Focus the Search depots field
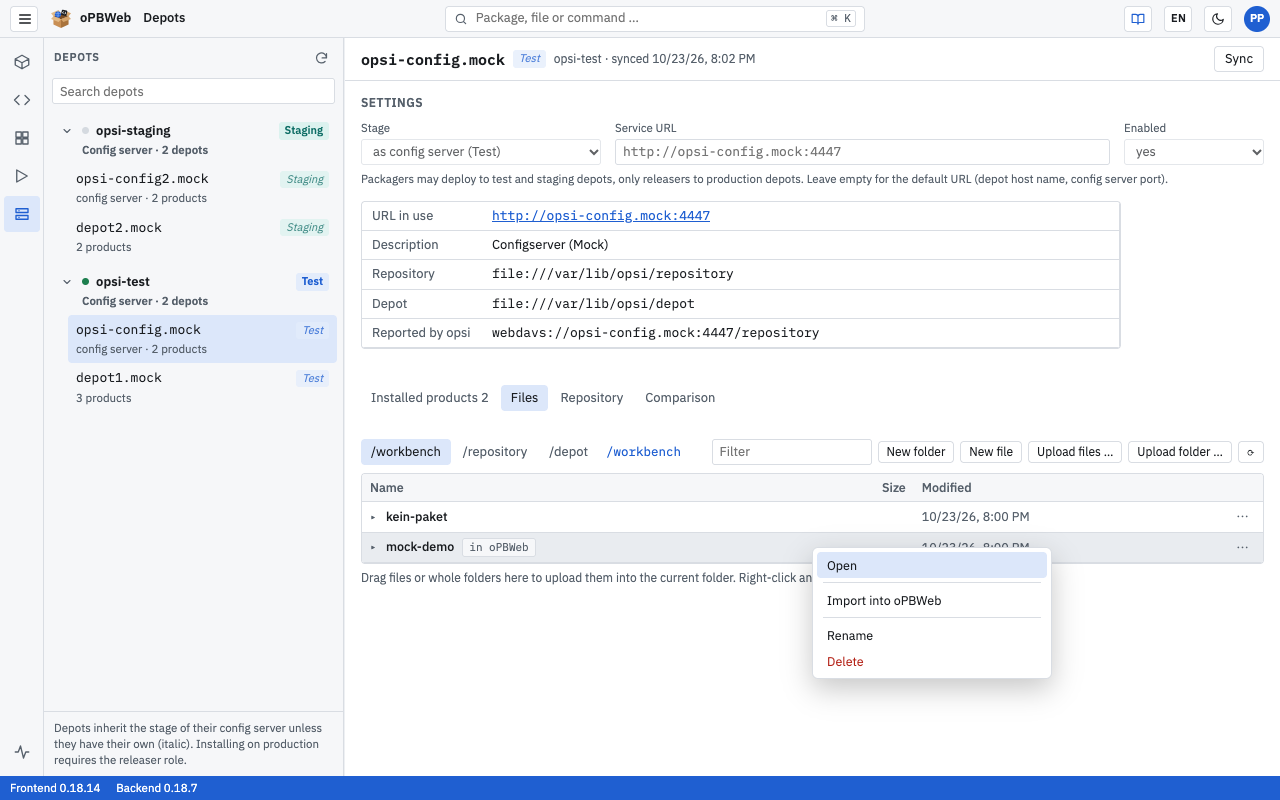The width and height of the screenshot is (1280, 800). click(x=193, y=91)
